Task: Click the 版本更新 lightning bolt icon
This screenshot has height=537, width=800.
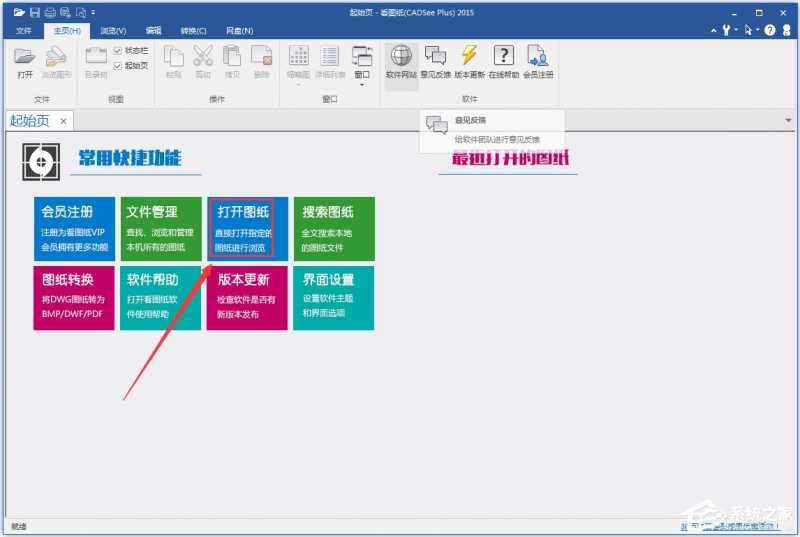Action: [x=469, y=58]
